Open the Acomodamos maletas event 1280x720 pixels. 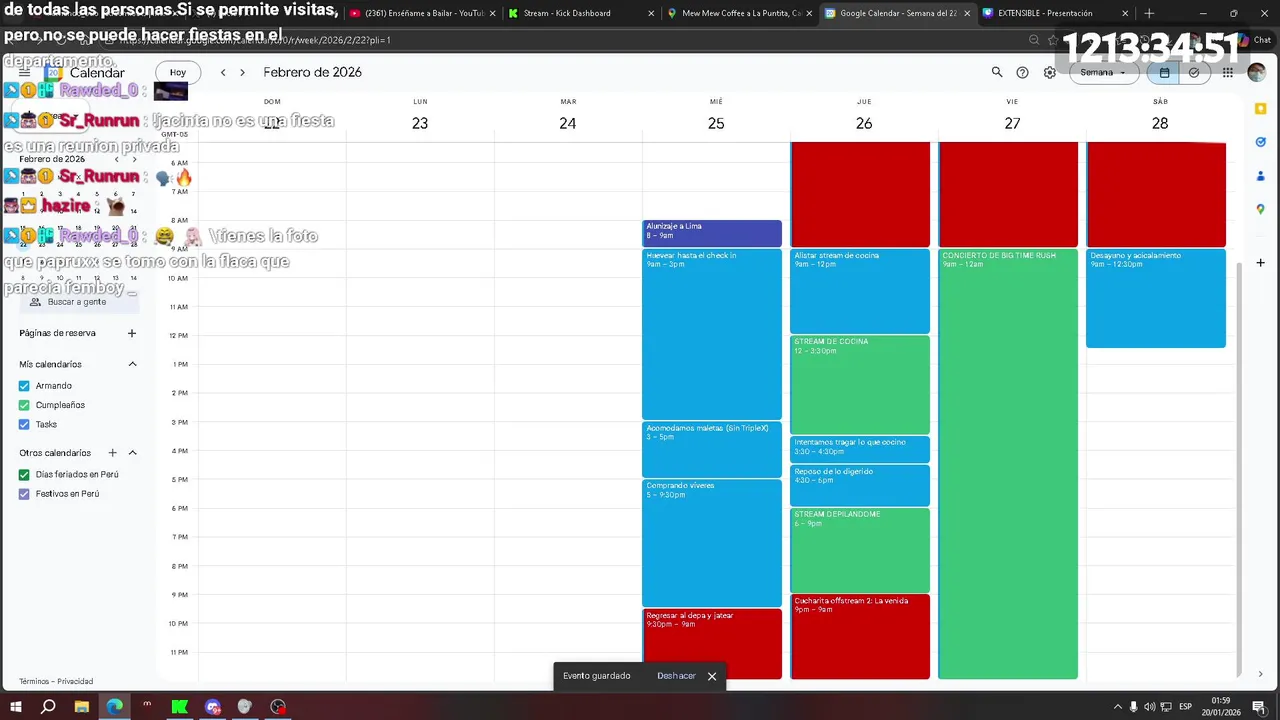(x=712, y=449)
